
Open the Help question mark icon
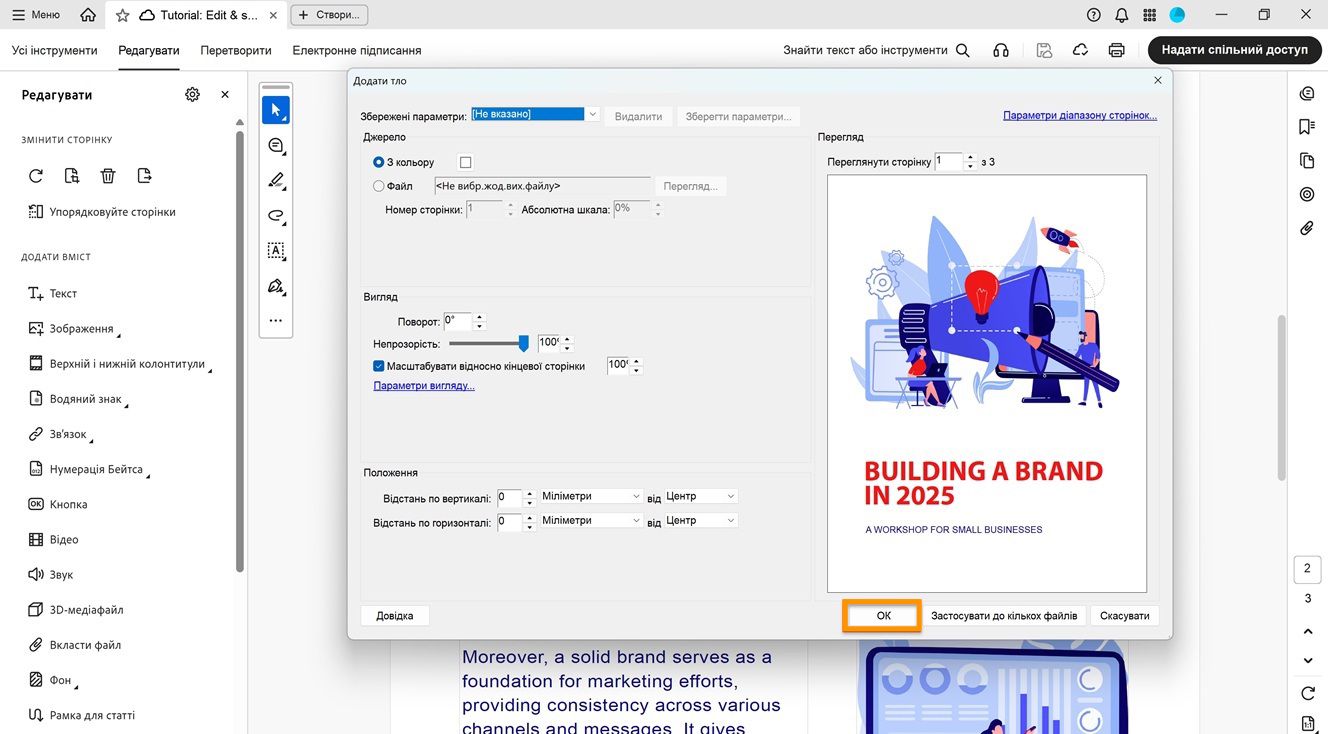pos(1094,15)
